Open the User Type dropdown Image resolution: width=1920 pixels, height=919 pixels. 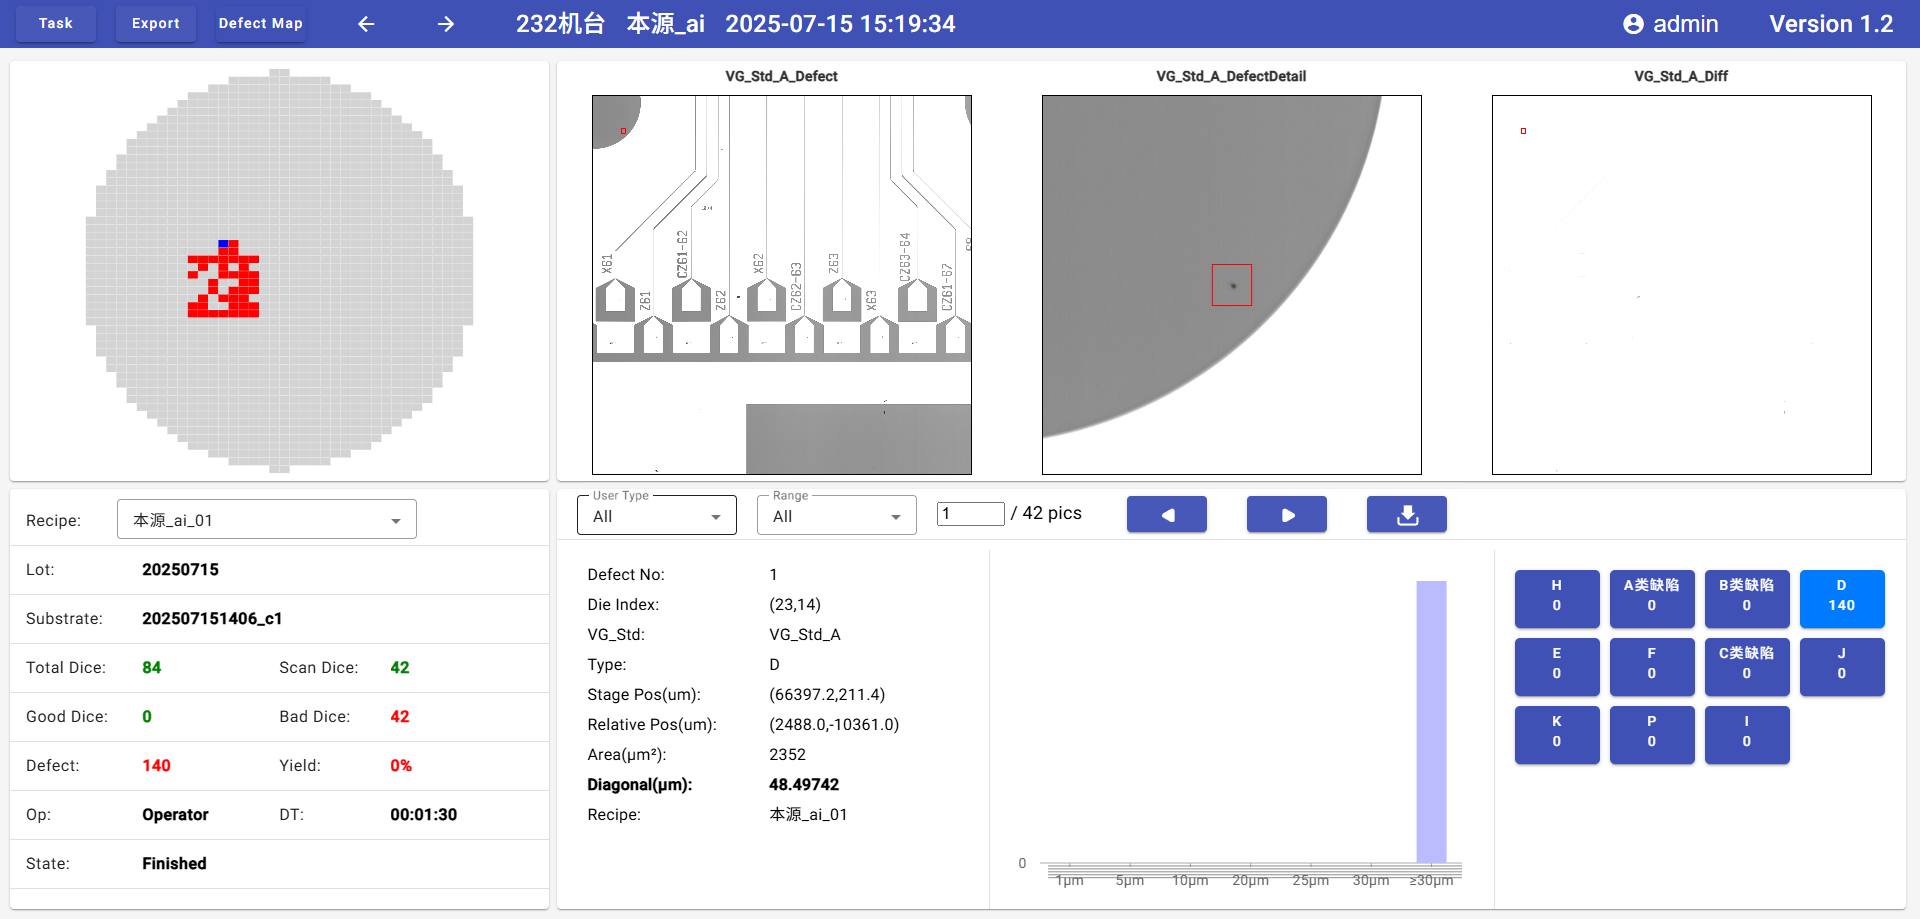pos(656,516)
